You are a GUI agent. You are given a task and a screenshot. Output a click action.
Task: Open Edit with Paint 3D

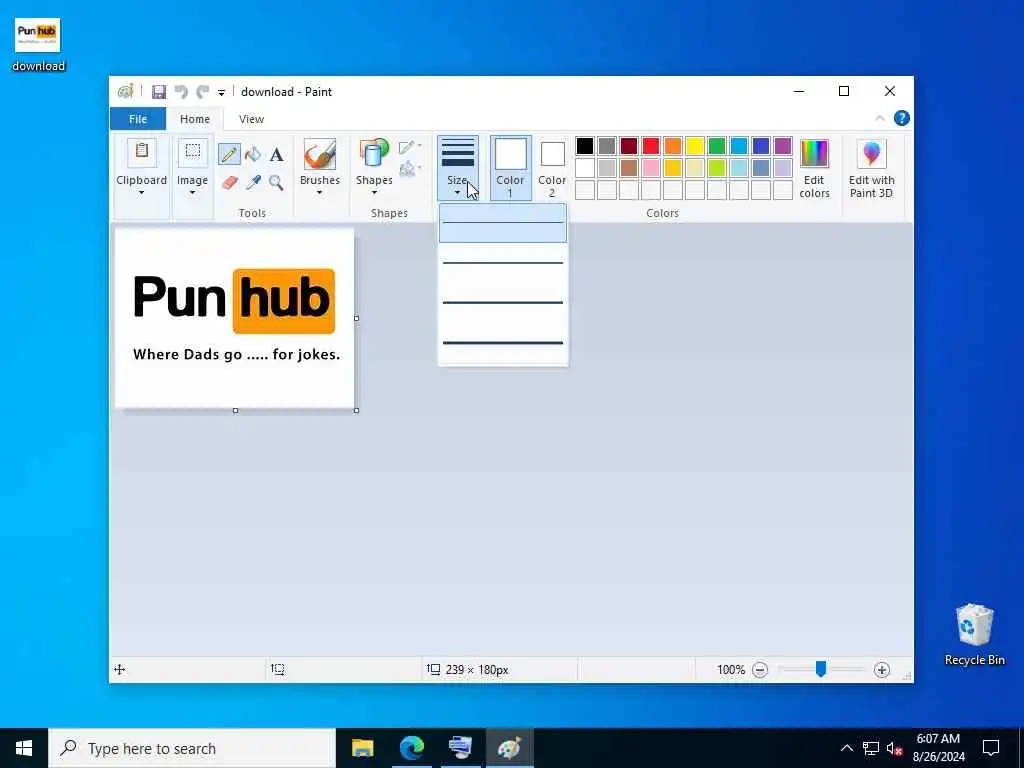[x=871, y=168]
